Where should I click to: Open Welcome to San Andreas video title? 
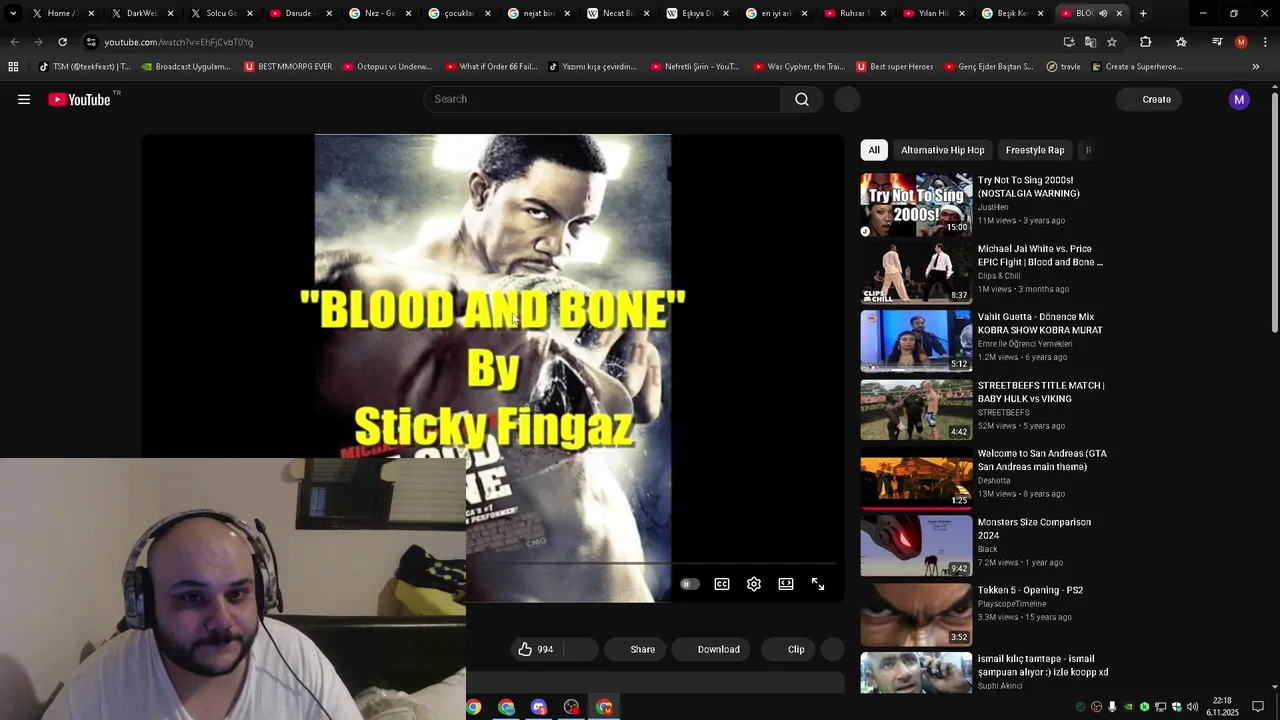click(x=1042, y=460)
